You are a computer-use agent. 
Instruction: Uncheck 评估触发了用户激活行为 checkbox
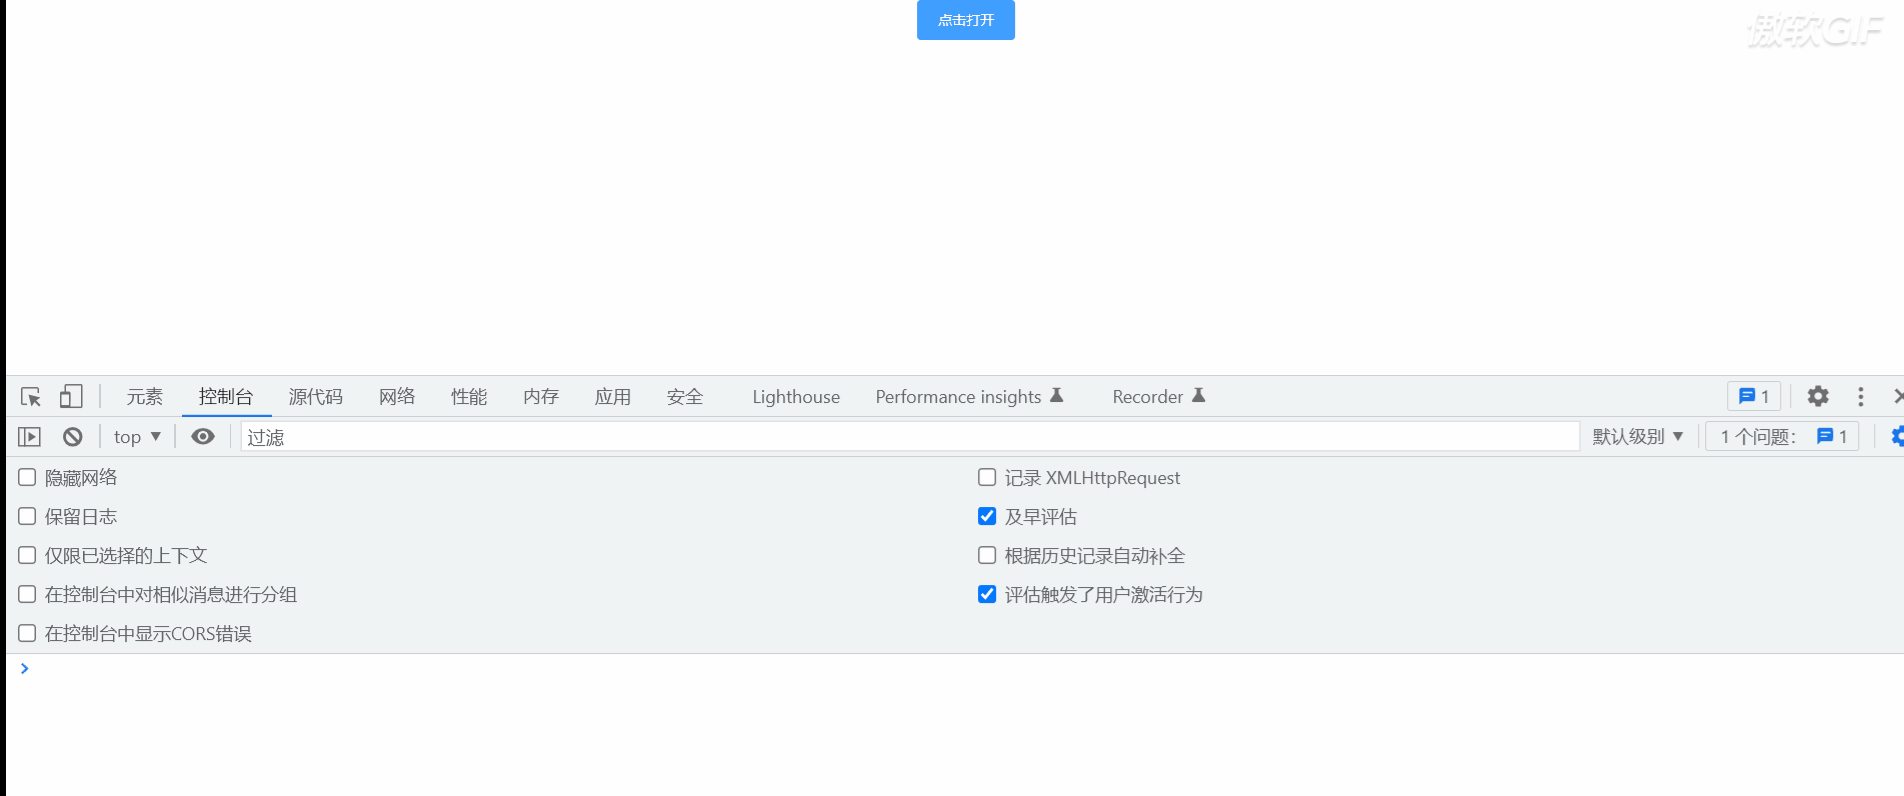pos(987,595)
